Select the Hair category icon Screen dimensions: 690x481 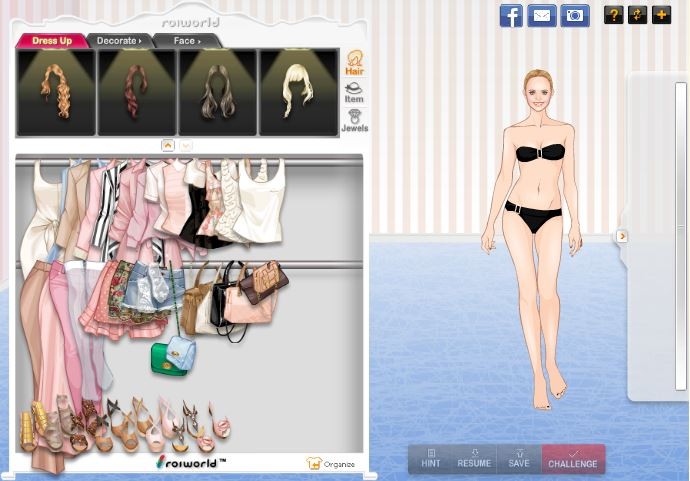click(354, 63)
